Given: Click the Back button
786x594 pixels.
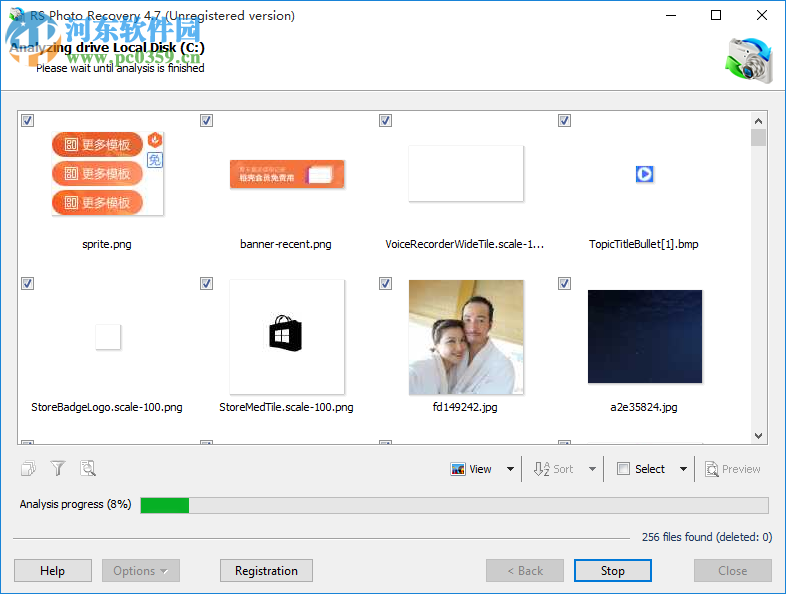Looking at the screenshot, I should (x=525, y=570).
